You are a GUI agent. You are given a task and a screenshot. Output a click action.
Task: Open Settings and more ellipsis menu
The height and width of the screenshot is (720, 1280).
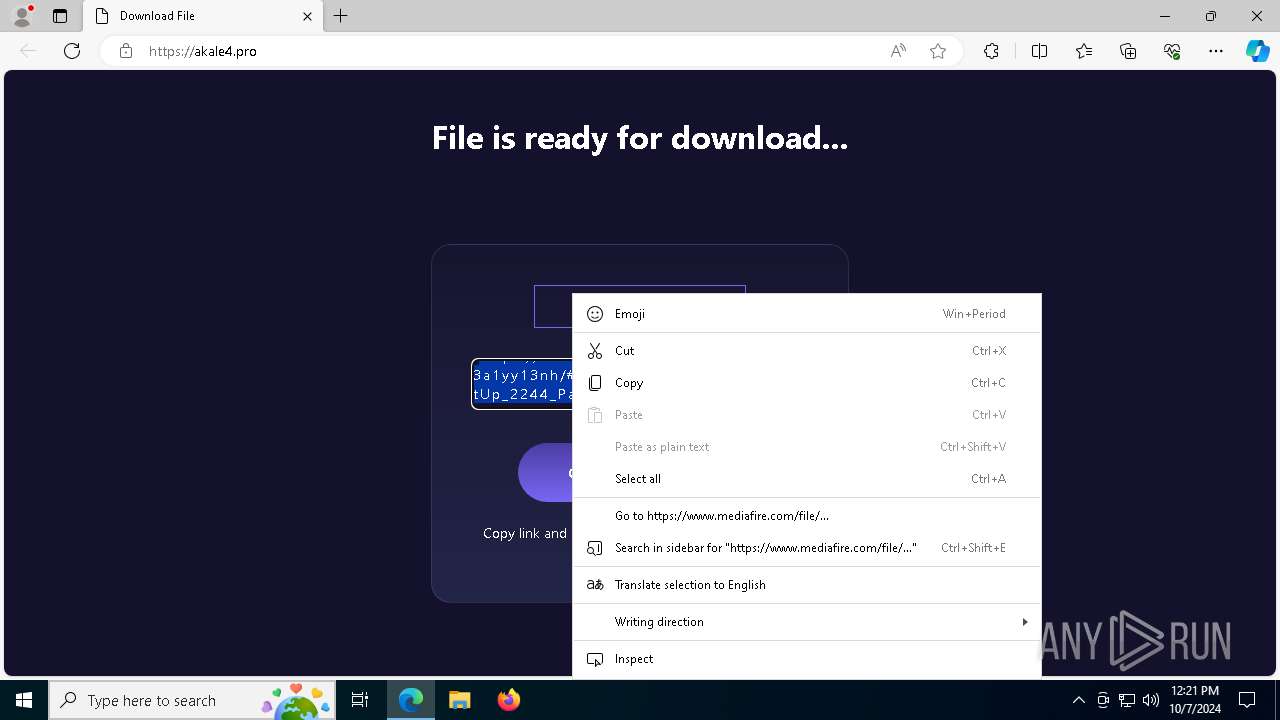[1216, 51]
